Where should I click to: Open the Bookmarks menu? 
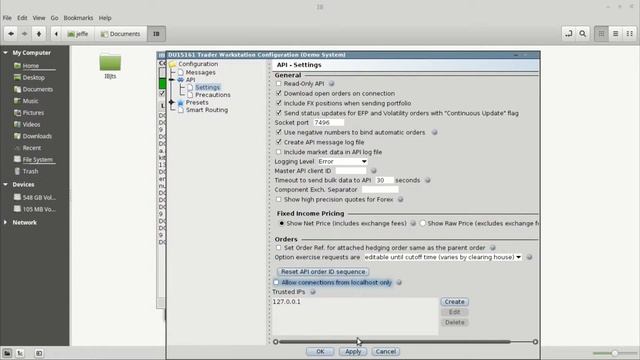pyautogui.click(x=78, y=18)
